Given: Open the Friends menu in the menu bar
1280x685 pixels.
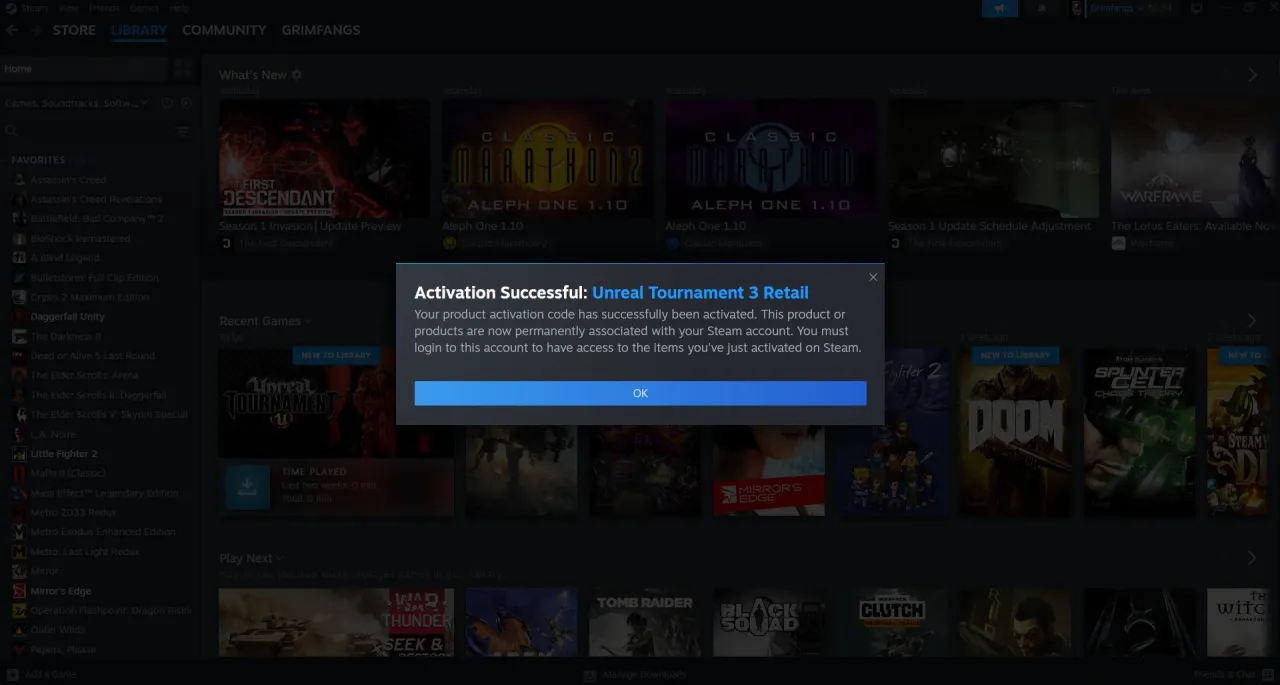Looking at the screenshot, I should (x=104, y=8).
